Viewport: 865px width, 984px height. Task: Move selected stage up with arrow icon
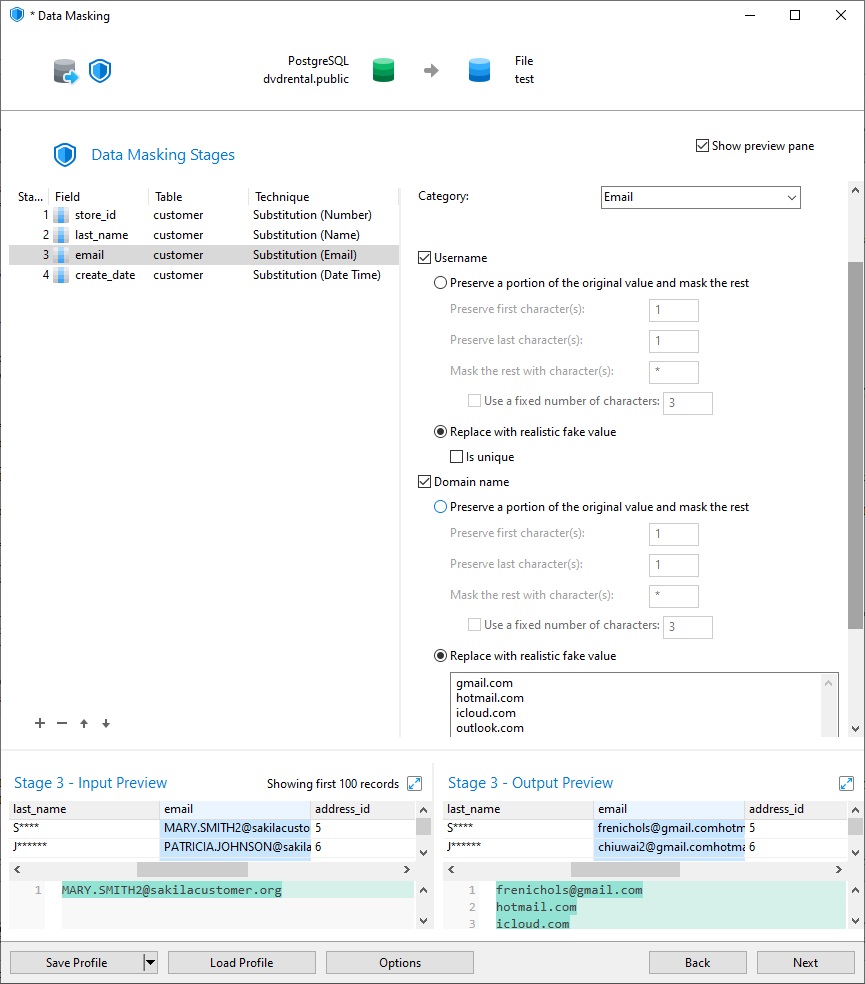83,723
